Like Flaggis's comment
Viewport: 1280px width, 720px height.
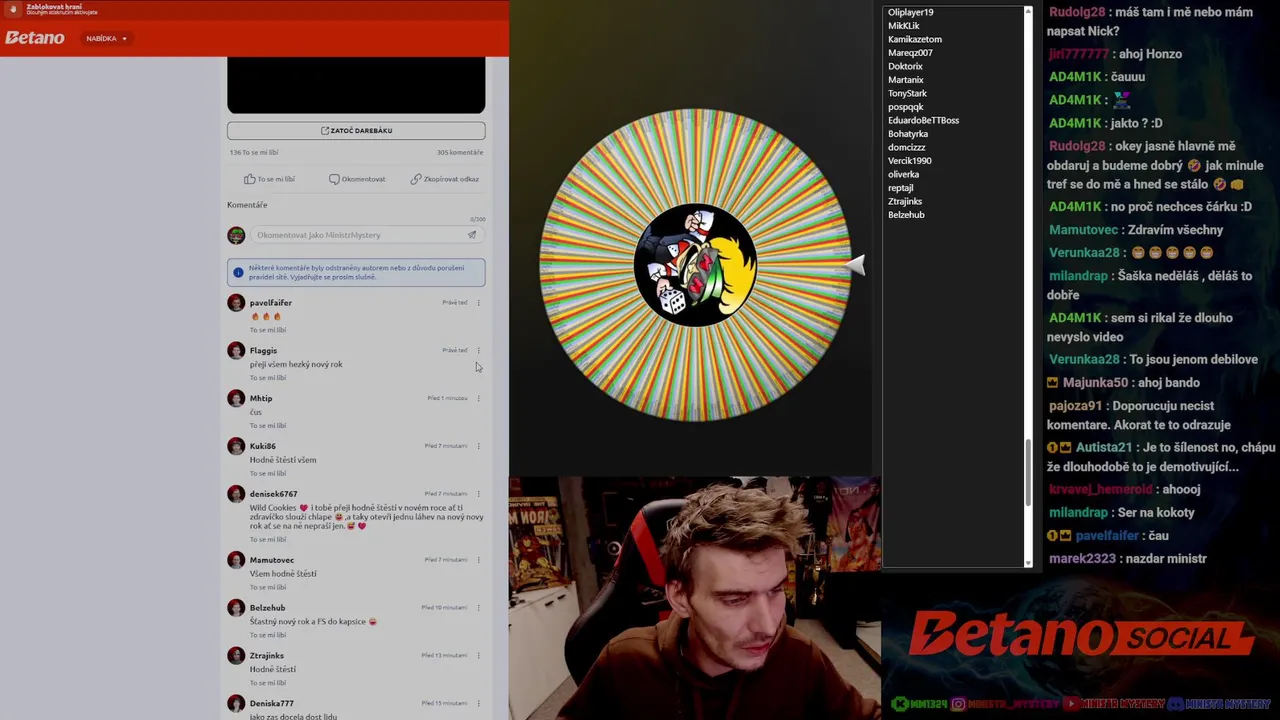[x=268, y=378]
